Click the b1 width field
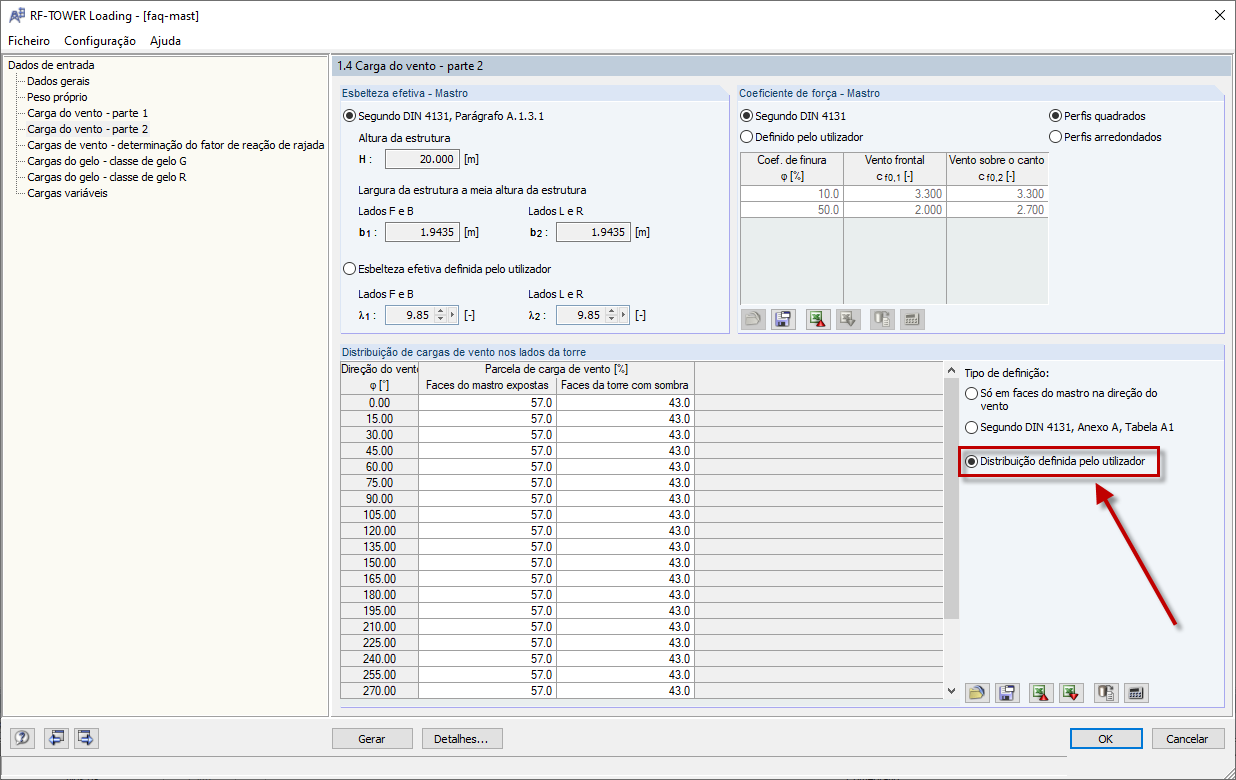The image size is (1236, 780). pos(422,232)
